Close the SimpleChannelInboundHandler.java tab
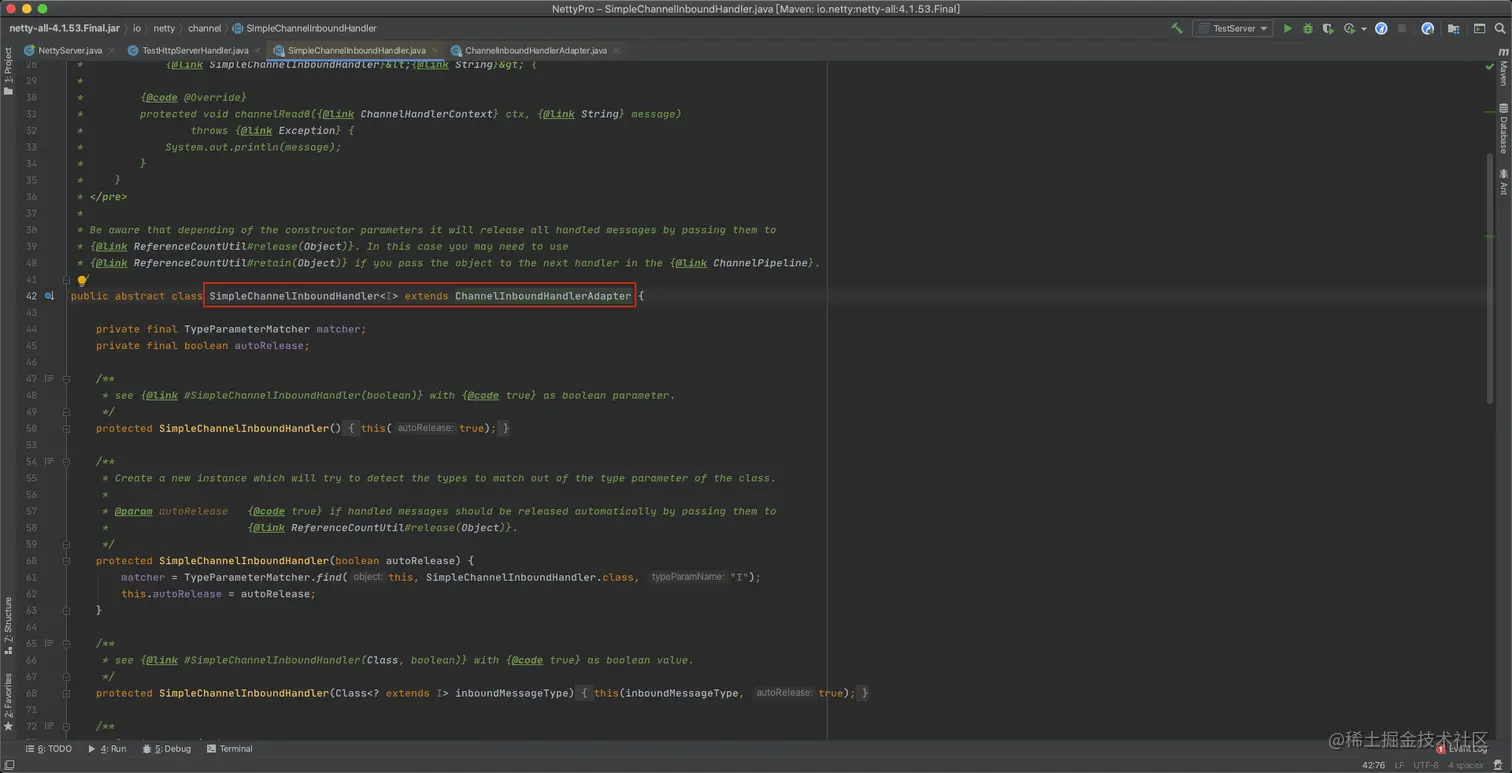 coord(435,50)
